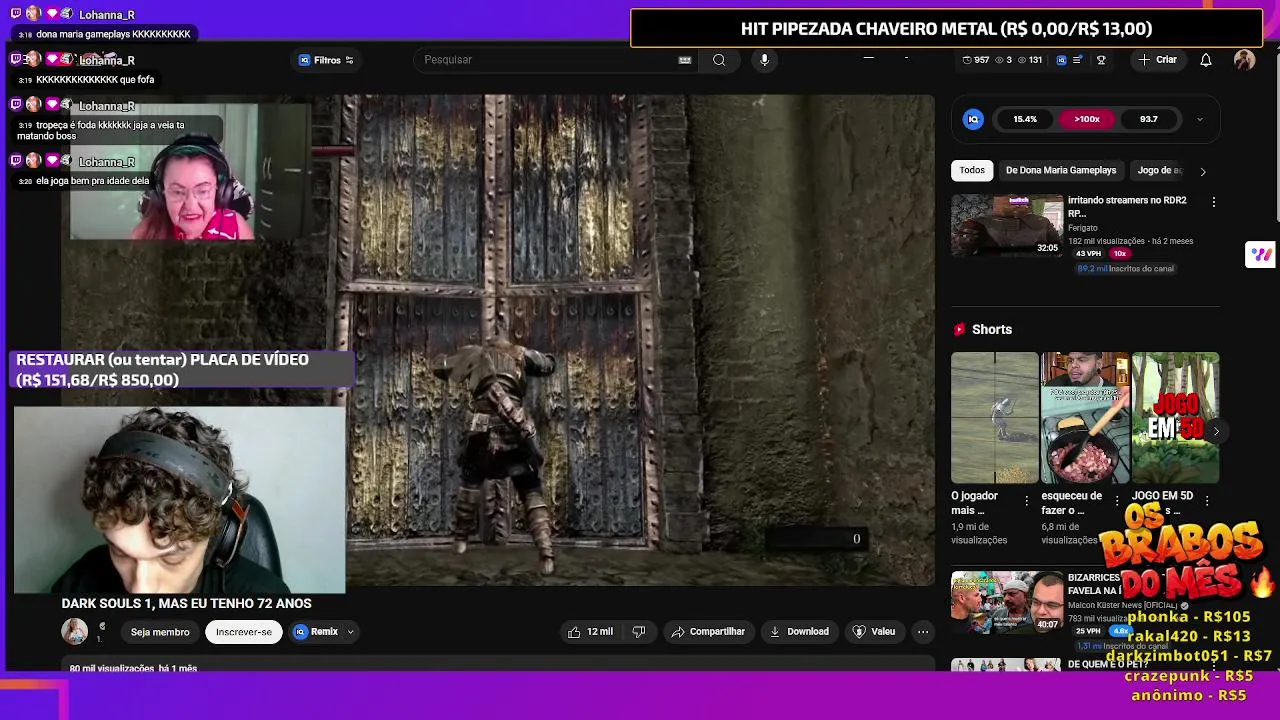
Task: Click the Inscrever-se button
Action: pyautogui.click(x=244, y=632)
